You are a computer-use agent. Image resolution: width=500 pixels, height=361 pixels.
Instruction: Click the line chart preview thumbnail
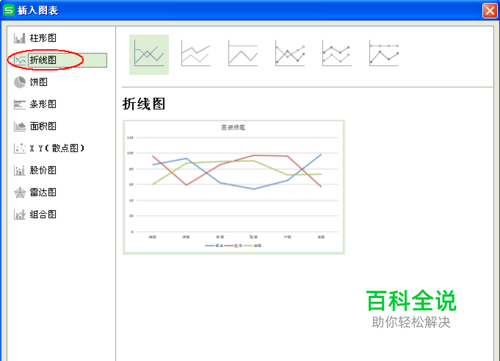tap(234, 187)
